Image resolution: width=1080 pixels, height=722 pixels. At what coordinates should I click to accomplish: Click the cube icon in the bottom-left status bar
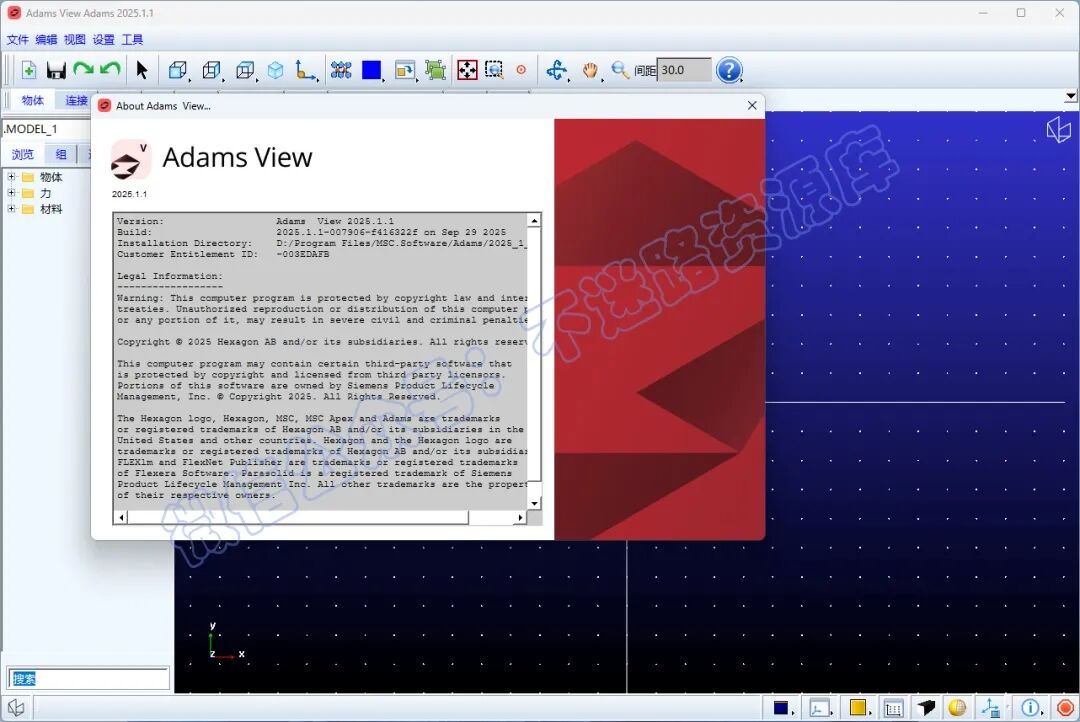(x=17, y=708)
